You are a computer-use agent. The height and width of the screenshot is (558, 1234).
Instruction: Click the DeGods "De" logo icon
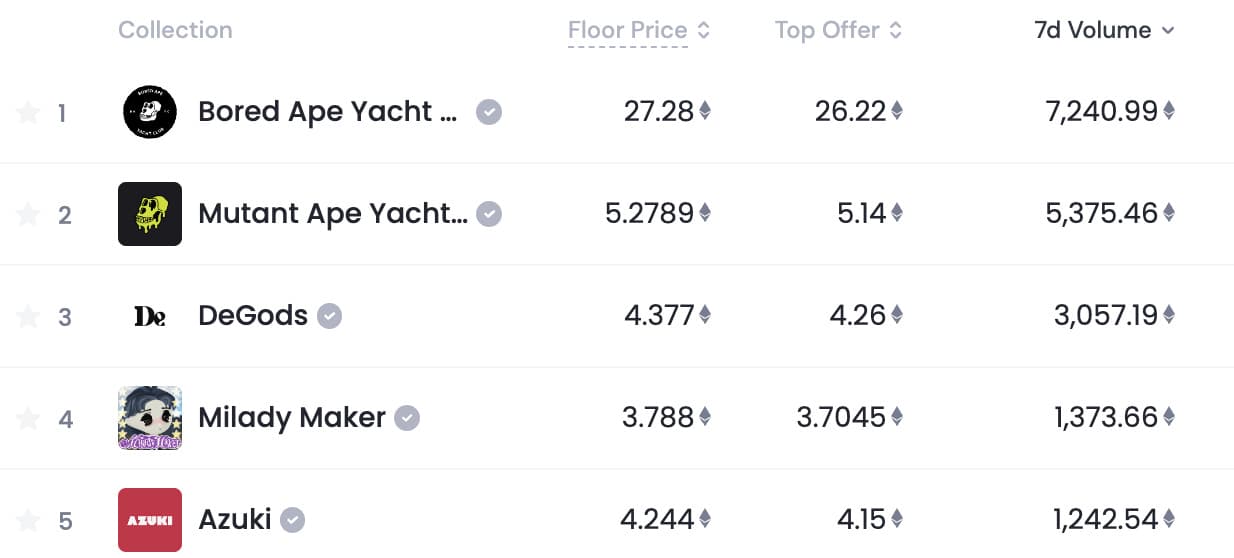coord(150,316)
